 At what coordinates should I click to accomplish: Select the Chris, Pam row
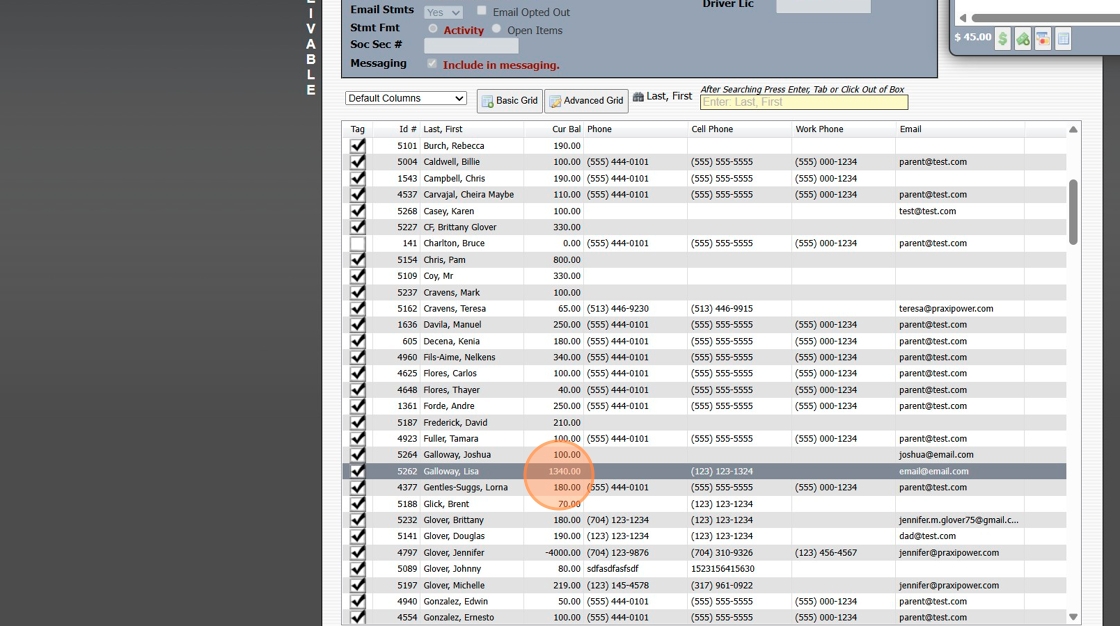click(x=704, y=260)
